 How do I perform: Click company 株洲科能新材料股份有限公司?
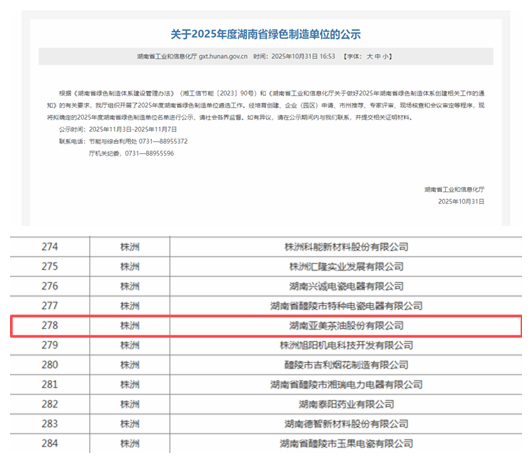click(346, 247)
